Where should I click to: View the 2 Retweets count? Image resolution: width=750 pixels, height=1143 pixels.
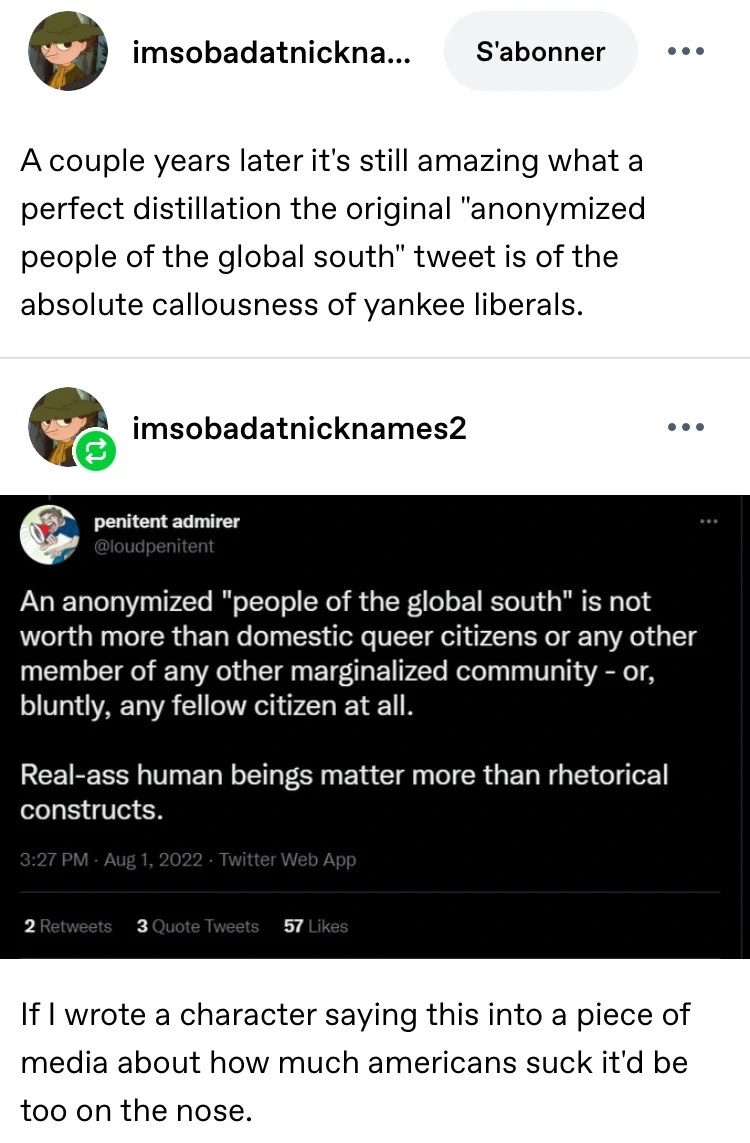pyautogui.click(x=68, y=926)
